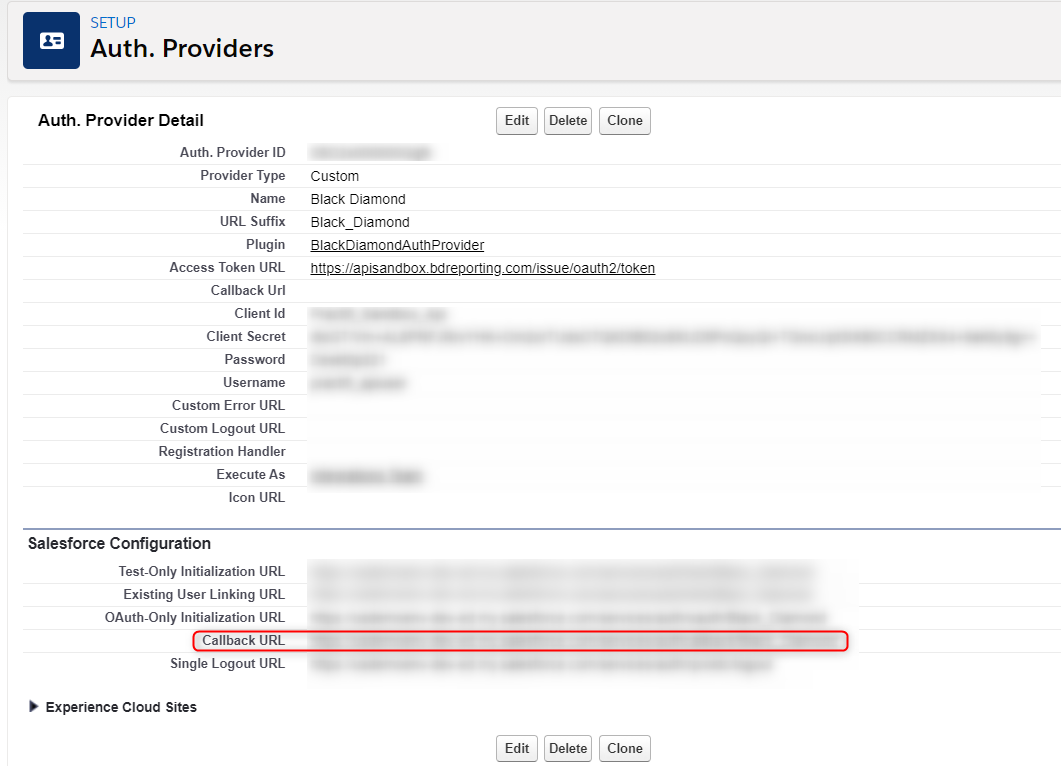
Task: Click the bottom Clone button
Action: click(x=625, y=748)
